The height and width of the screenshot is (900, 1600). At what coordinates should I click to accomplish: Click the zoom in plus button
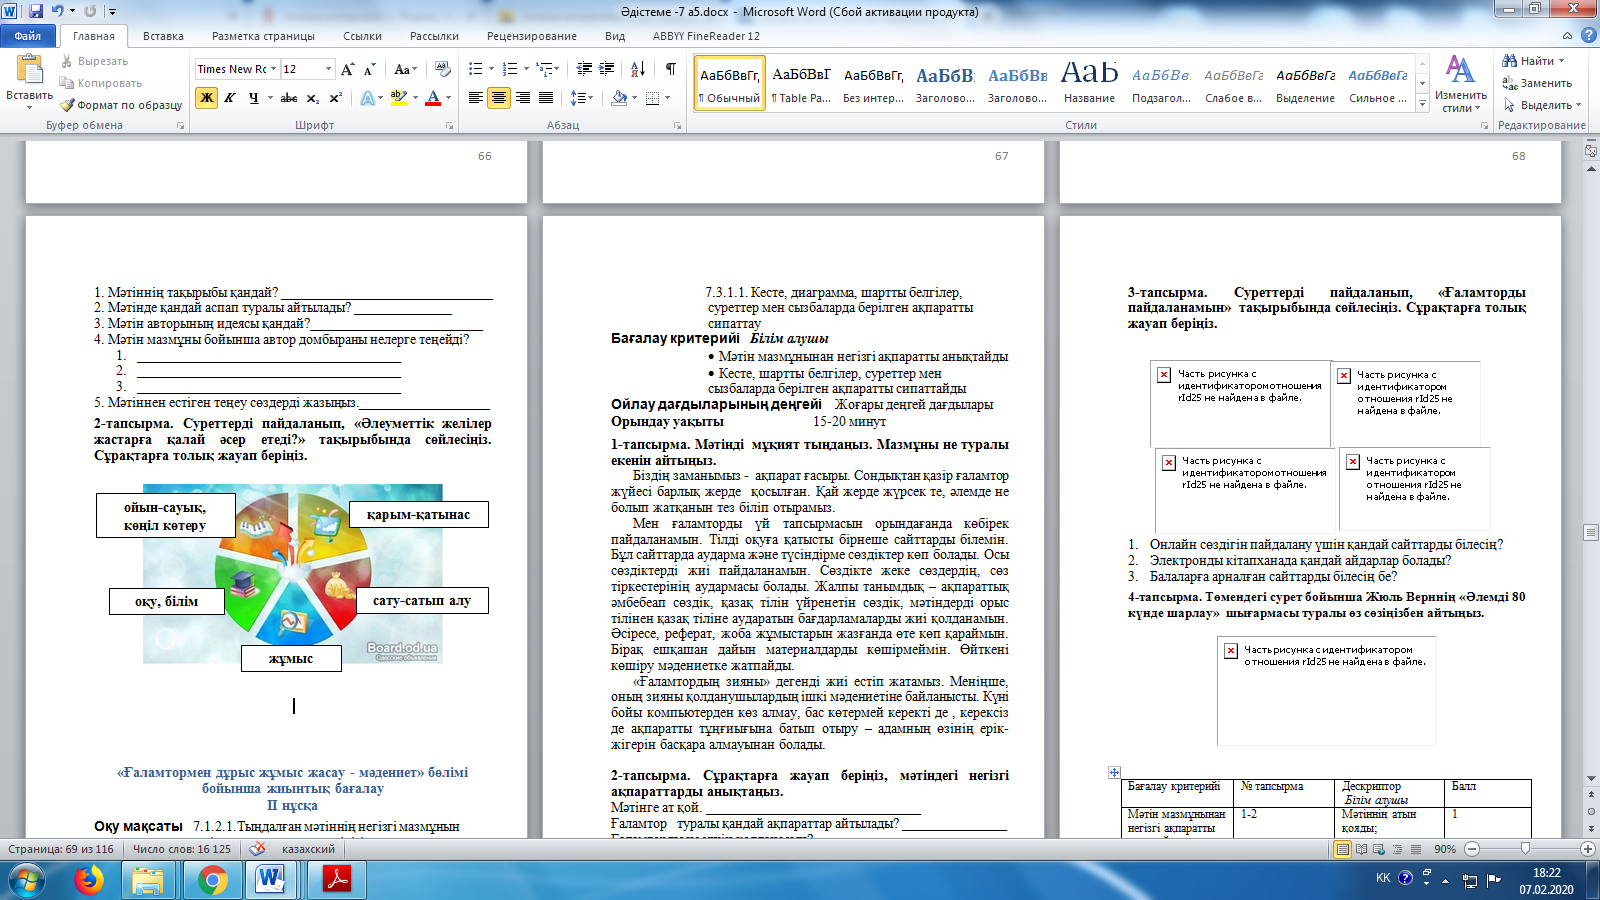(1587, 849)
